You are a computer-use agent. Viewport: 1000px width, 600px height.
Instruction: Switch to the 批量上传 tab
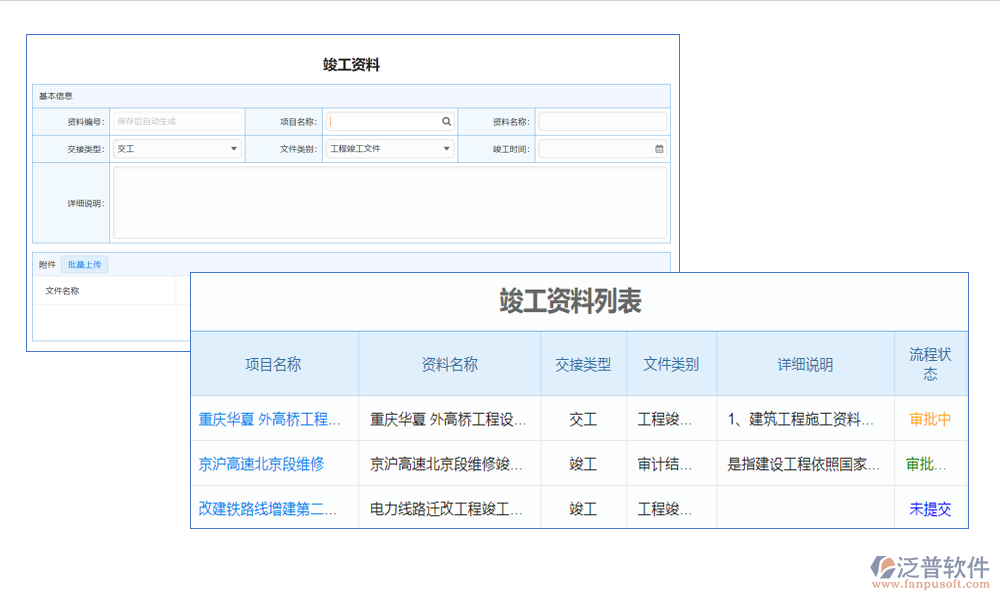pos(84,263)
